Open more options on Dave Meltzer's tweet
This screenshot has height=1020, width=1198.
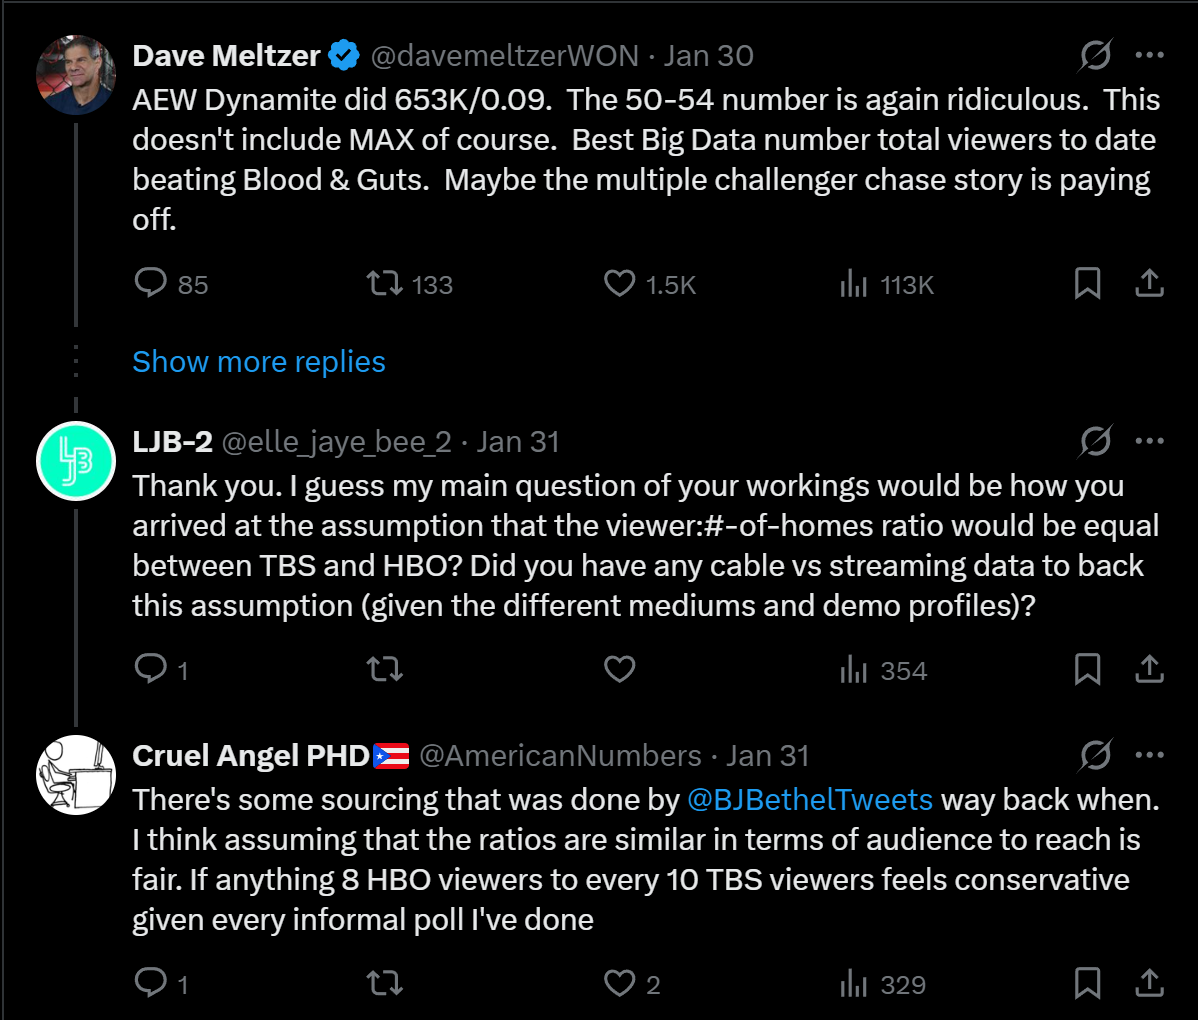(1150, 55)
